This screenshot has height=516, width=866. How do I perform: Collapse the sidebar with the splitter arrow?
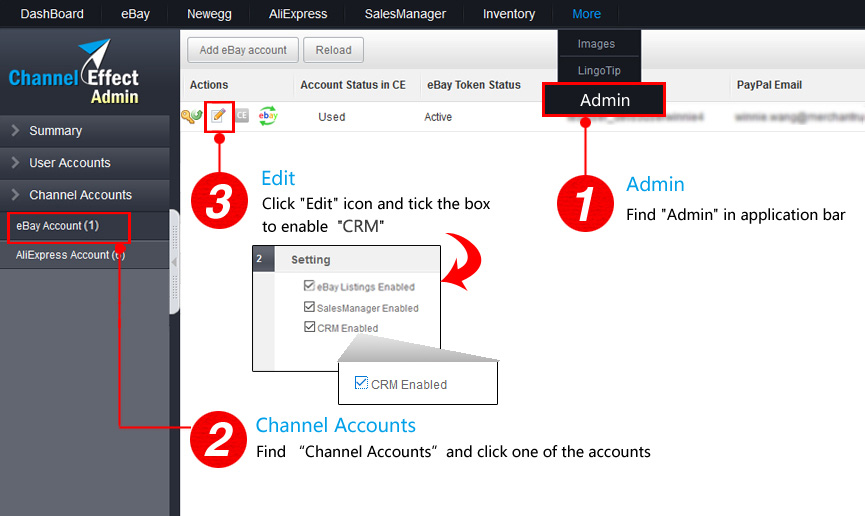[175, 262]
